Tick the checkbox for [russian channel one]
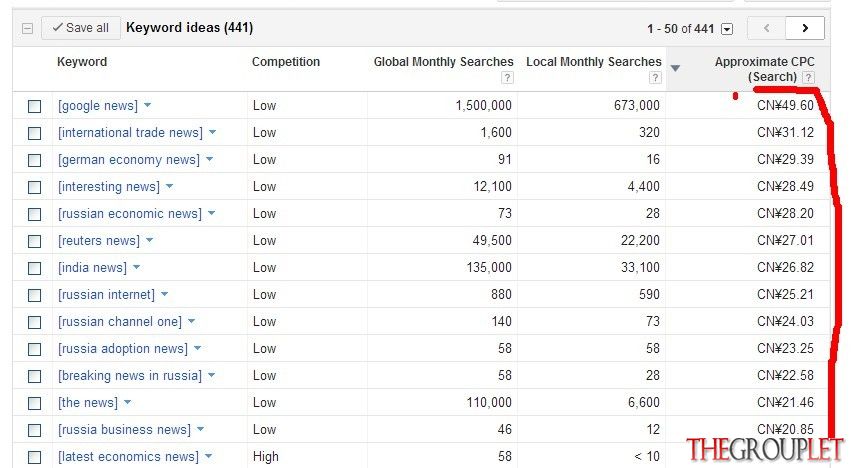This screenshot has width=851, height=468. [34, 322]
